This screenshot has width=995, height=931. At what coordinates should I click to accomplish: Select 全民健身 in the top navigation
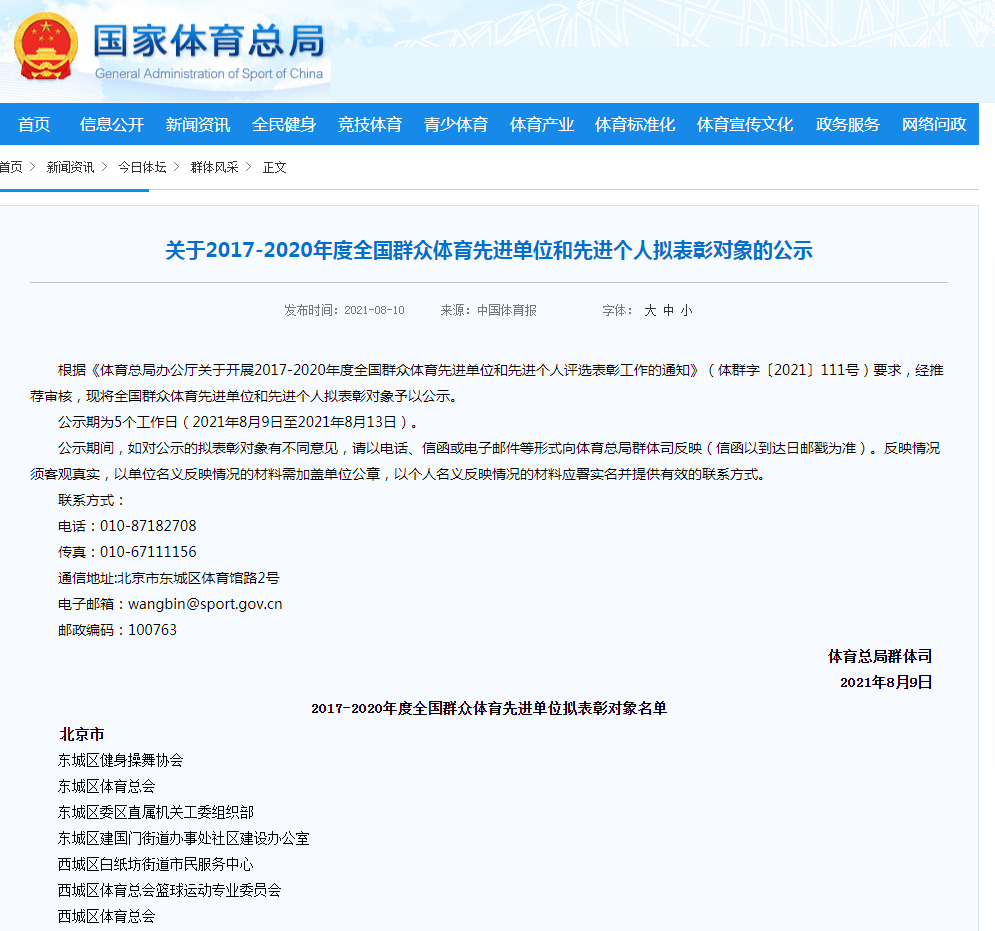coord(284,125)
